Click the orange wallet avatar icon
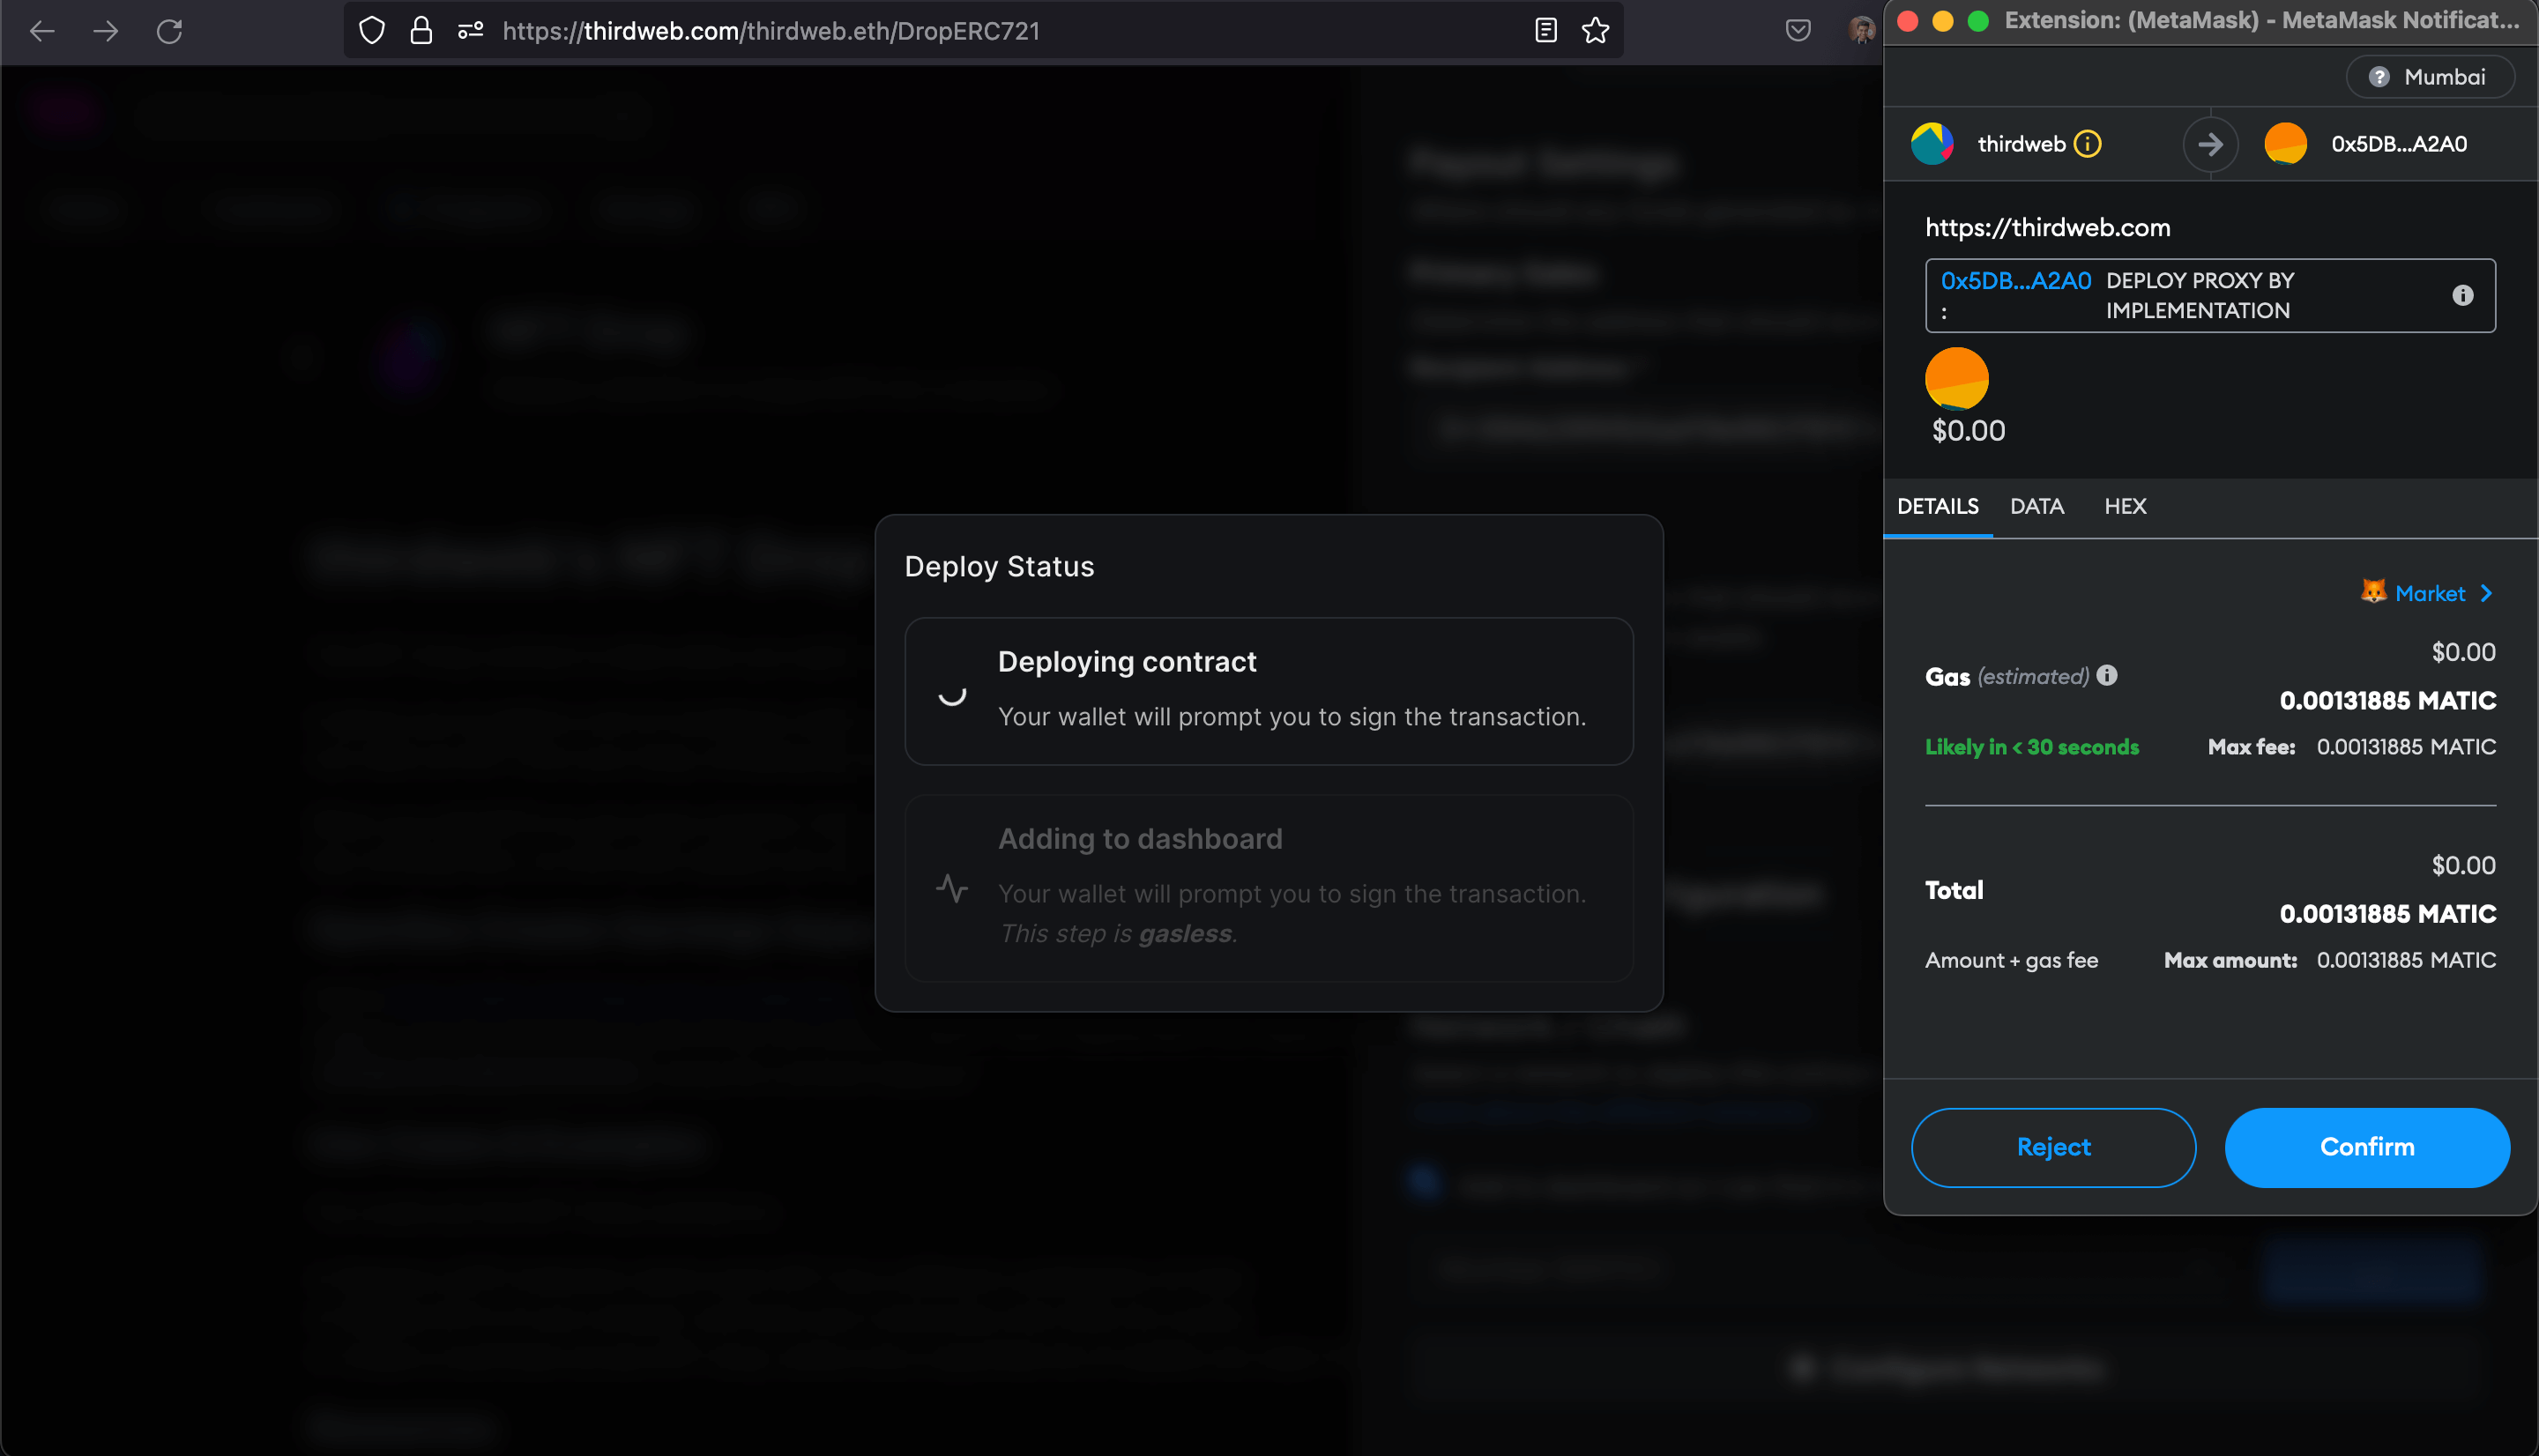This screenshot has width=2539, height=1456. point(2286,141)
